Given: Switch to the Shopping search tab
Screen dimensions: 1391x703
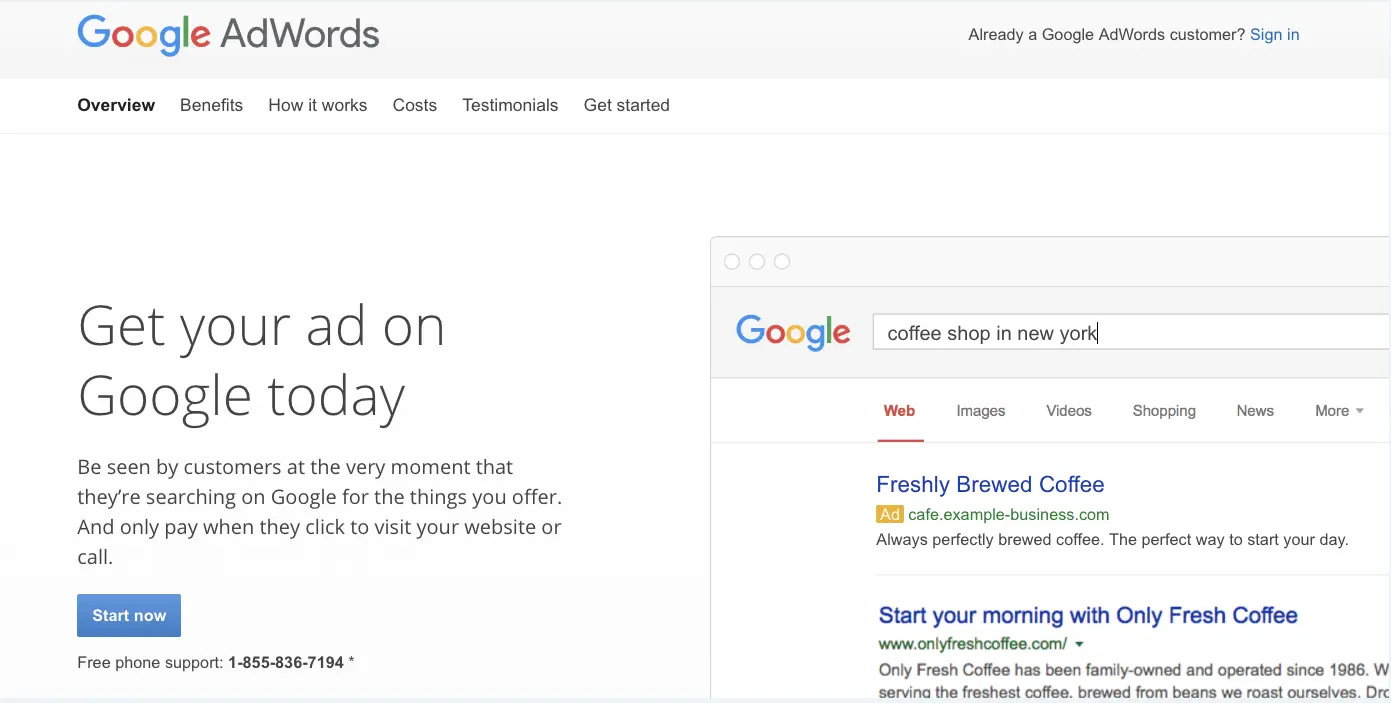Looking at the screenshot, I should tap(1164, 411).
